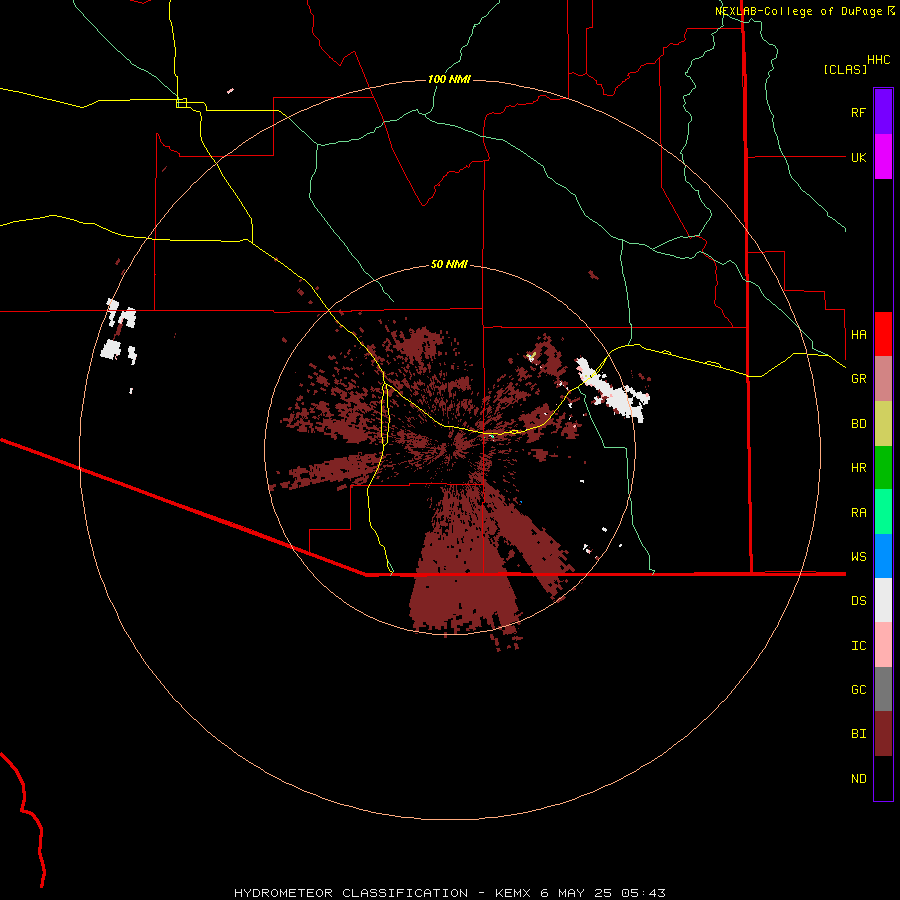This screenshot has width=900, height=900.
Task: Click the GC gray legend swatch
Action: coord(883,689)
